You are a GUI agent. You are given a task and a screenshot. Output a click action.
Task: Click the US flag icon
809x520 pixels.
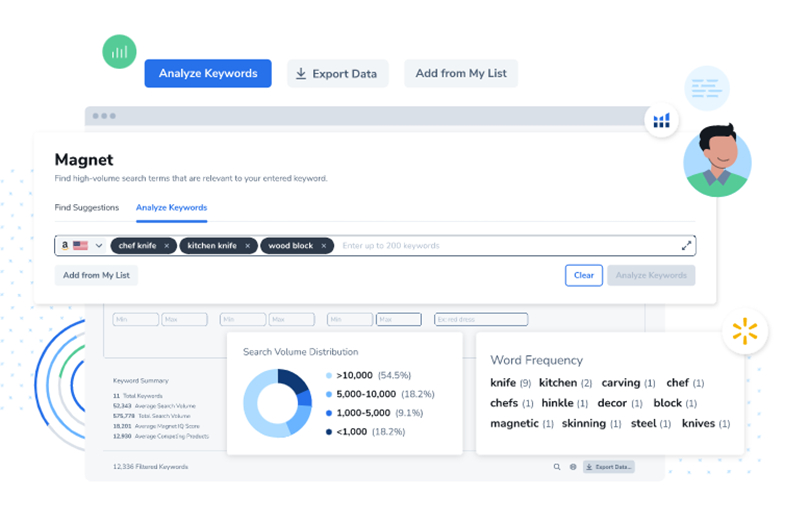(80, 246)
